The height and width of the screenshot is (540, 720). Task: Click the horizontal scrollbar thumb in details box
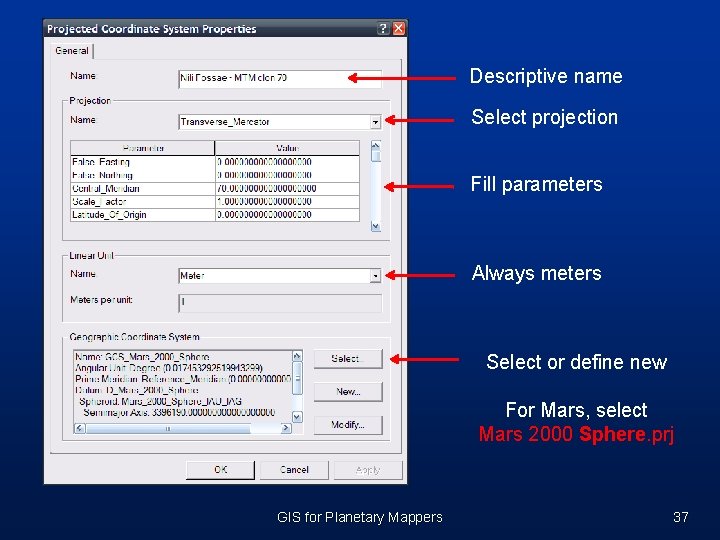click(x=168, y=428)
